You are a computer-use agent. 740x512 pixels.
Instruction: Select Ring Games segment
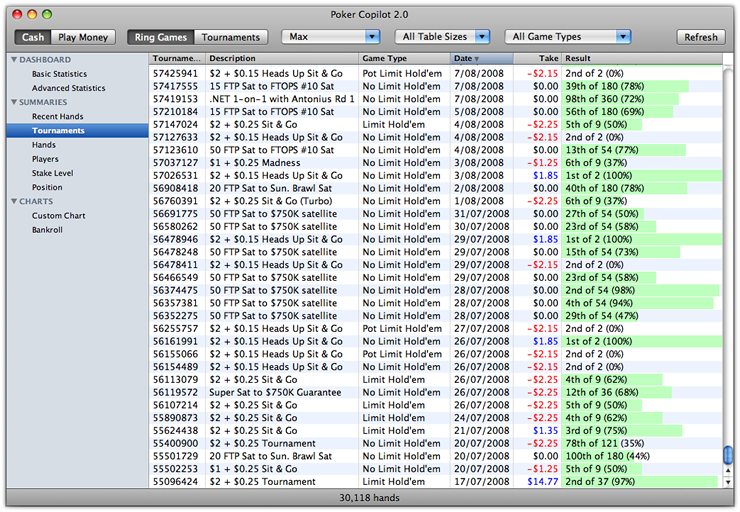click(x=160, y=37)
